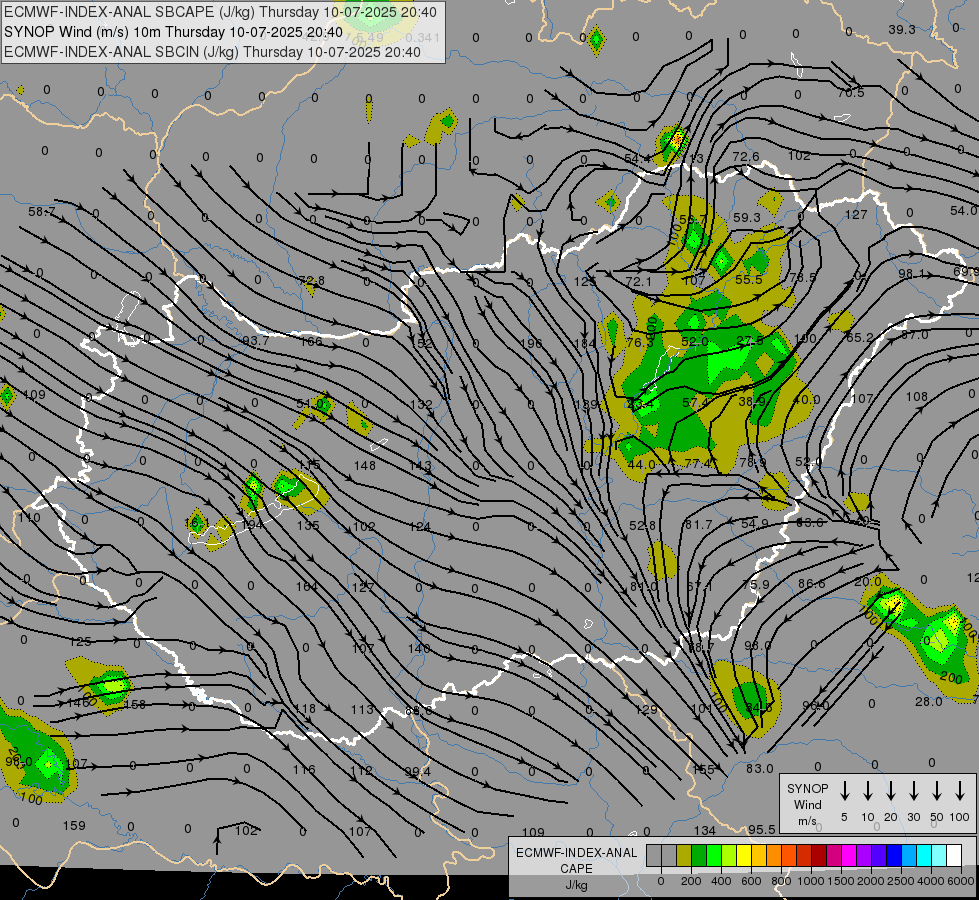Click the 10 m/s wind arrow in SYNOP legend
Image resolution: width=979 pixels, height=900 pixels.
868,791
